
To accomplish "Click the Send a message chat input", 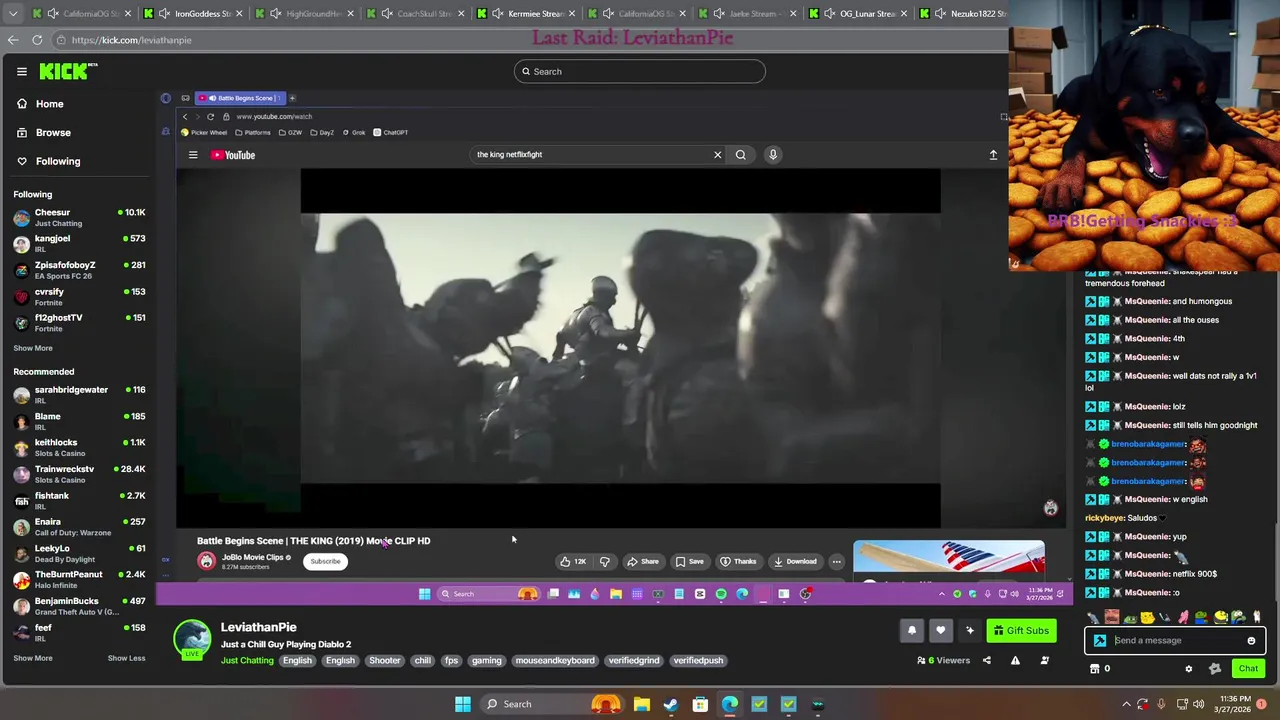I will (1176, 641).
